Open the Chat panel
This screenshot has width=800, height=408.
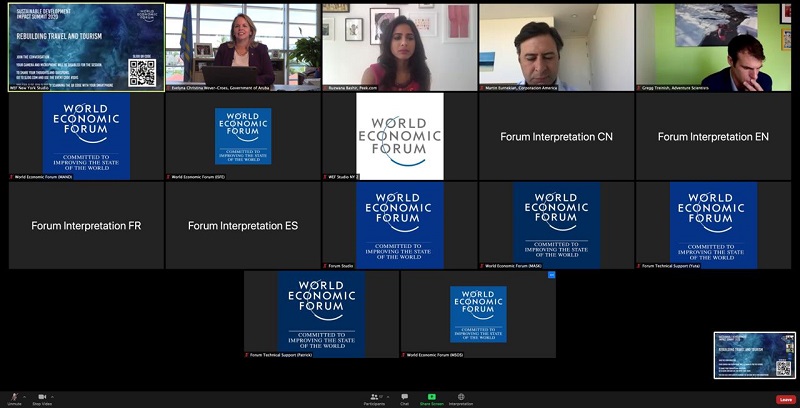(405, 397)
